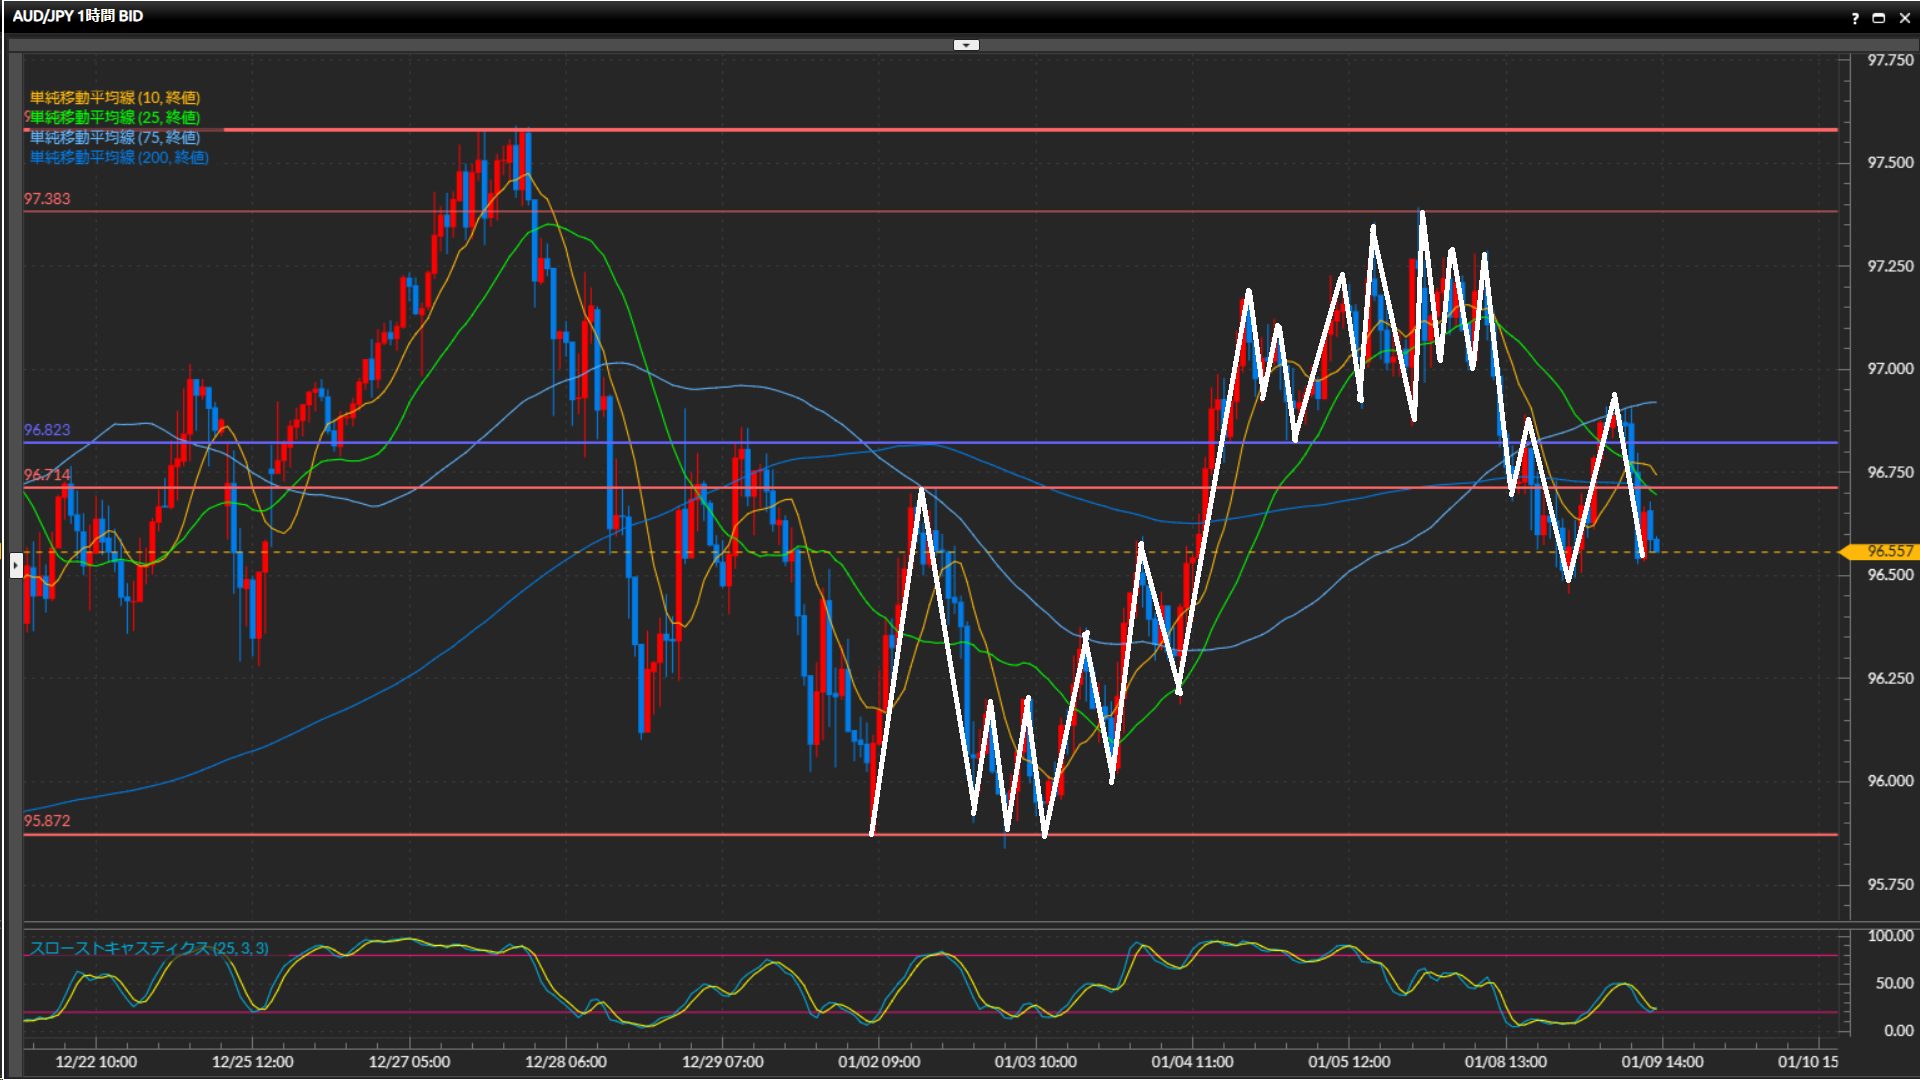
Task: Maximize the AUD/JPY chart window
Action: pos(1879,18)
